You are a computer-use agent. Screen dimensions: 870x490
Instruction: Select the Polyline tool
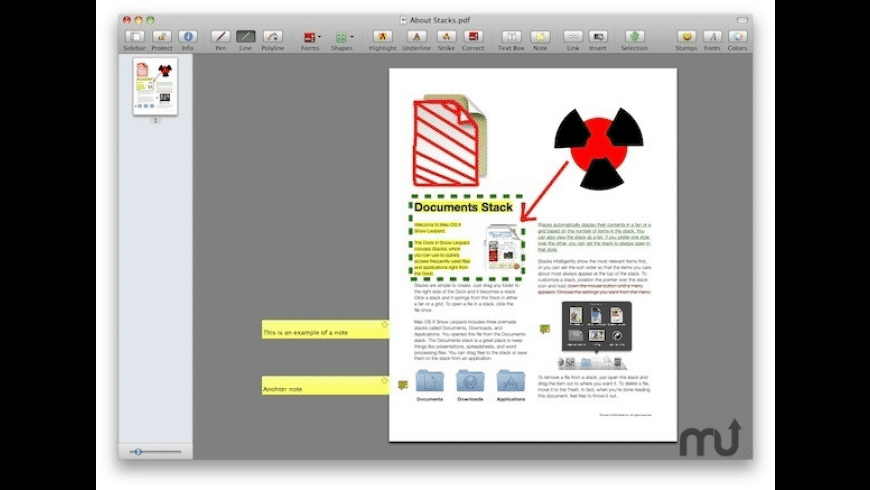(272, 37)
